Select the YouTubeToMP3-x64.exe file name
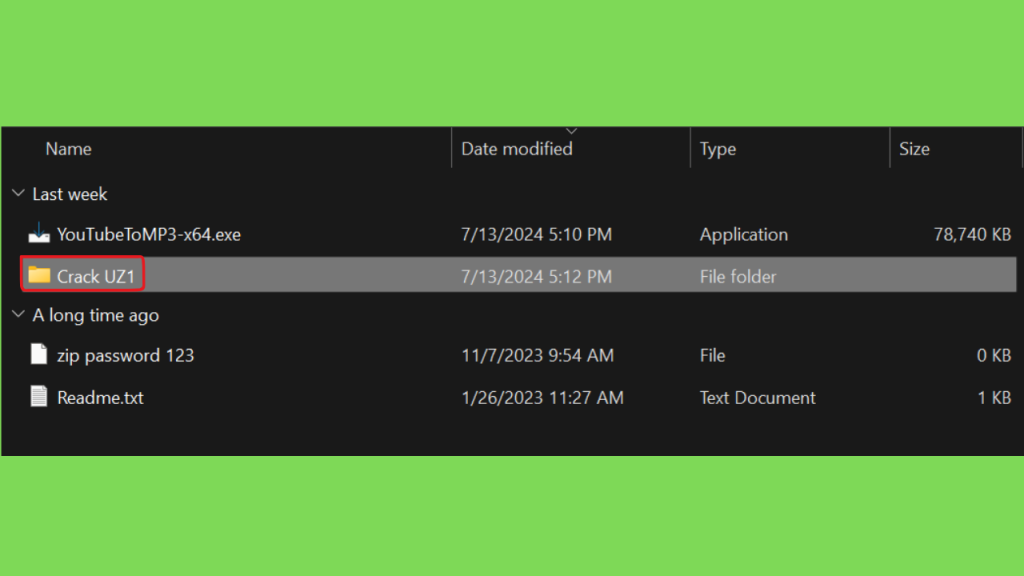Image resolution: width=1024 pixels, height=576 pixels. (149, 234)
